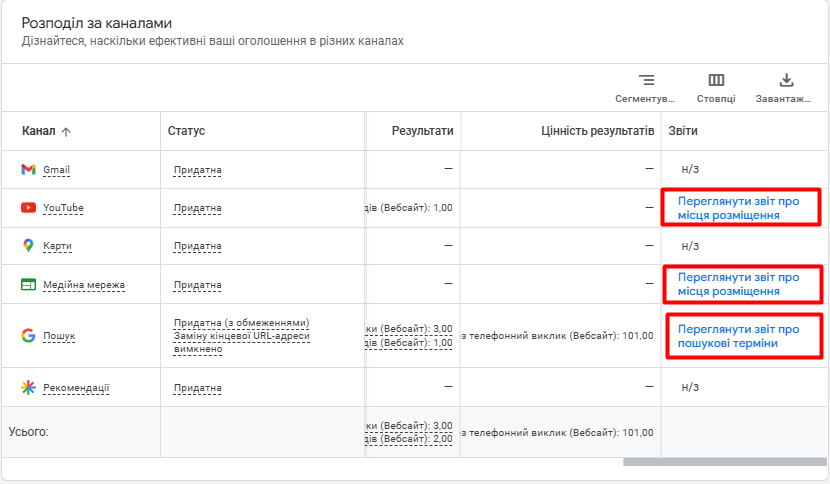This screenshot has height=484, width=830.
Task: Sort by the Канал column arrow
Action: coord(66,132)
